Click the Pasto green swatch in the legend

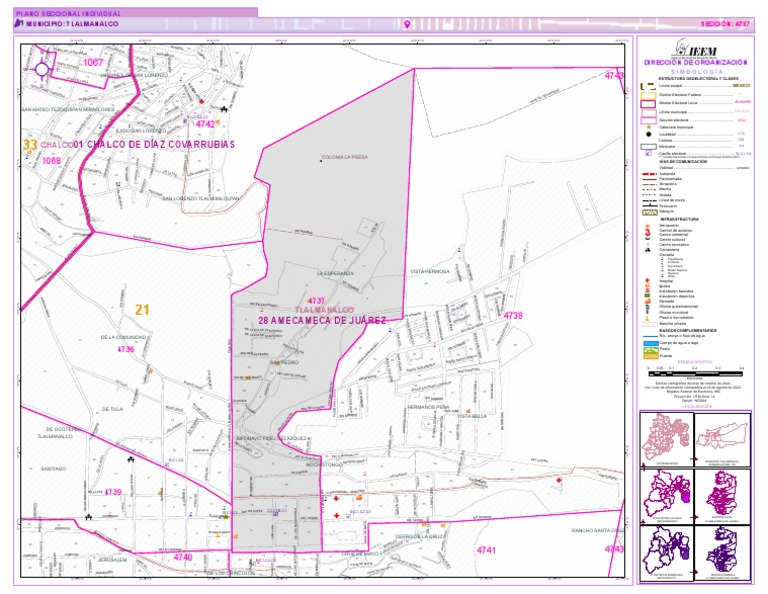click(650, 350)
